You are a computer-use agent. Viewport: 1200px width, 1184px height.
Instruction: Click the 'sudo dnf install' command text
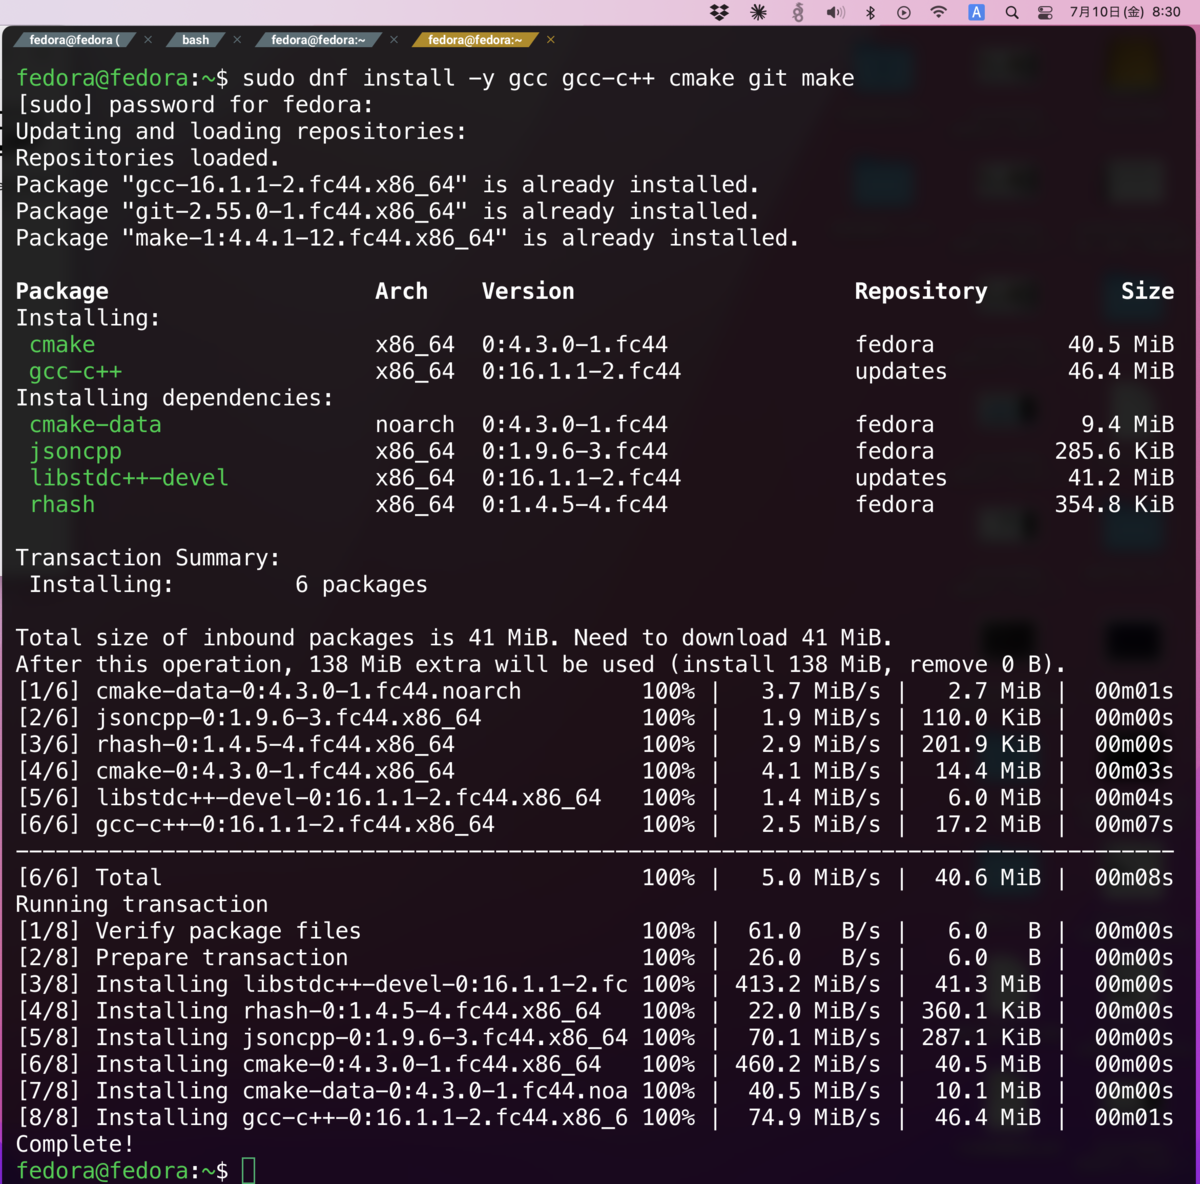tap(548, 78)
